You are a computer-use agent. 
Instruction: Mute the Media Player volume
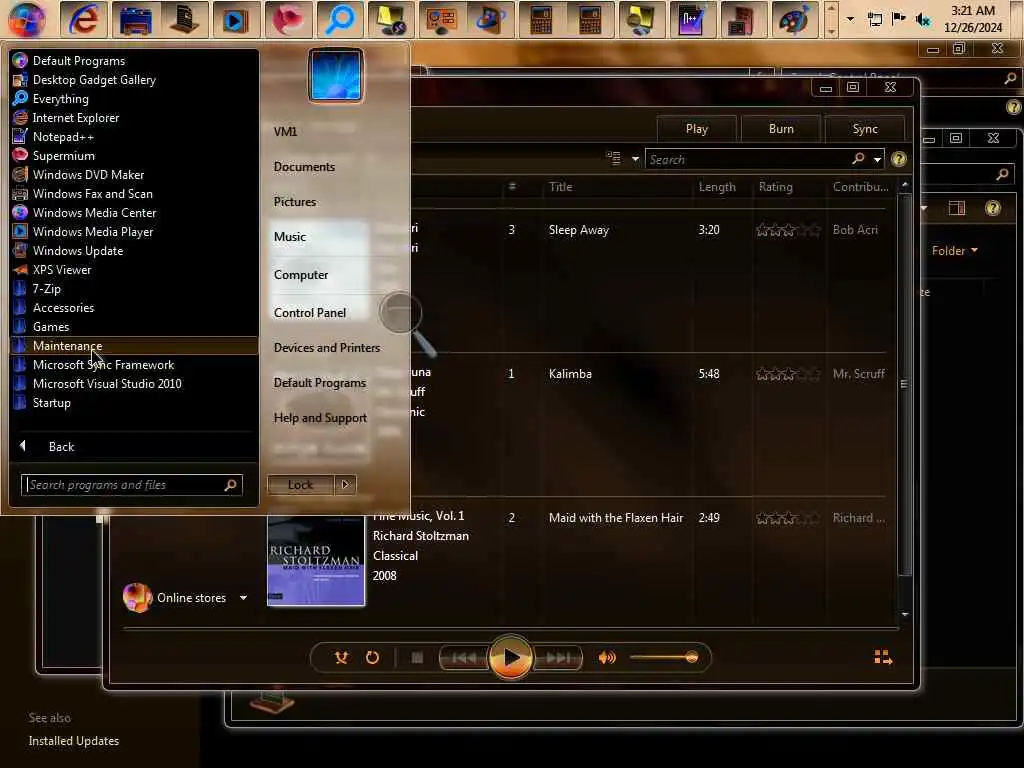point(607,658)
